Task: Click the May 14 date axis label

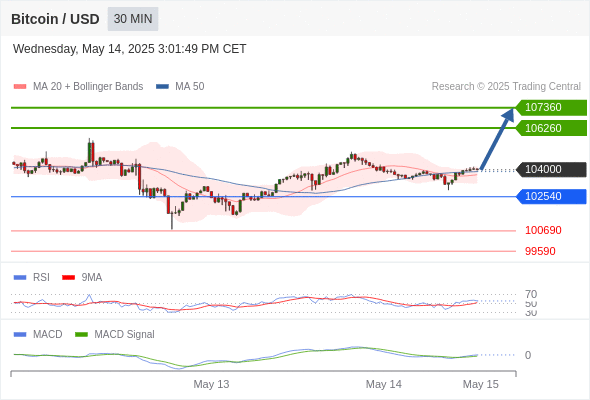Action: (x=383, y=384)
